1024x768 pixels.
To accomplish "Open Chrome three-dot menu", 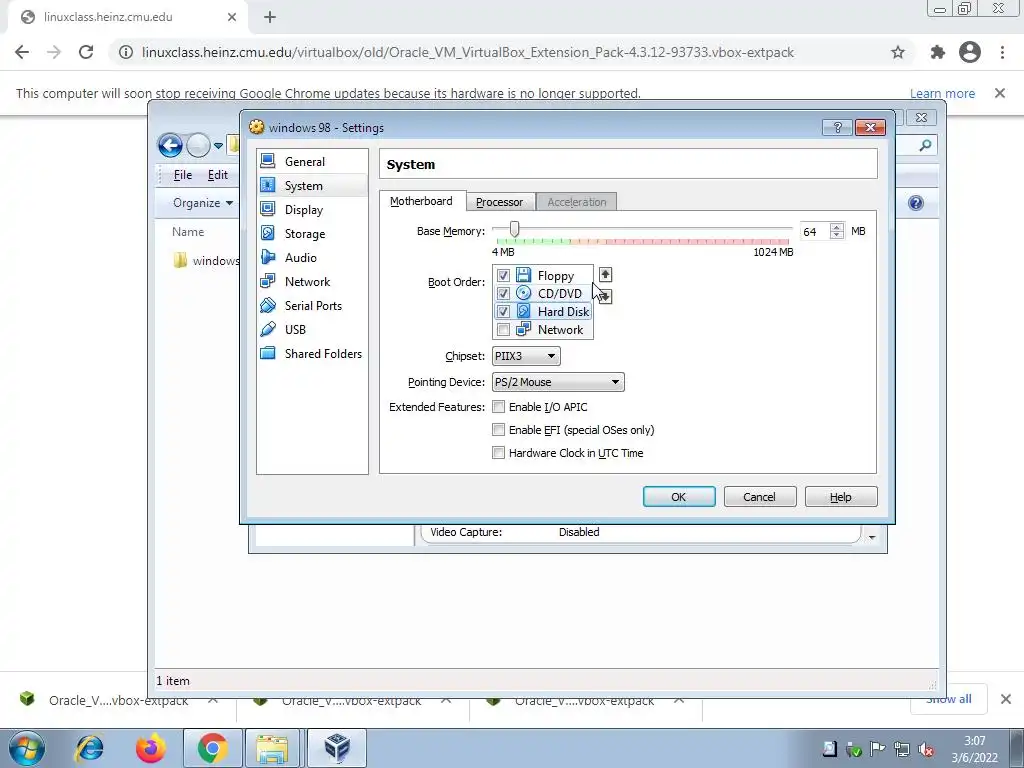I will pos(1002,52).
